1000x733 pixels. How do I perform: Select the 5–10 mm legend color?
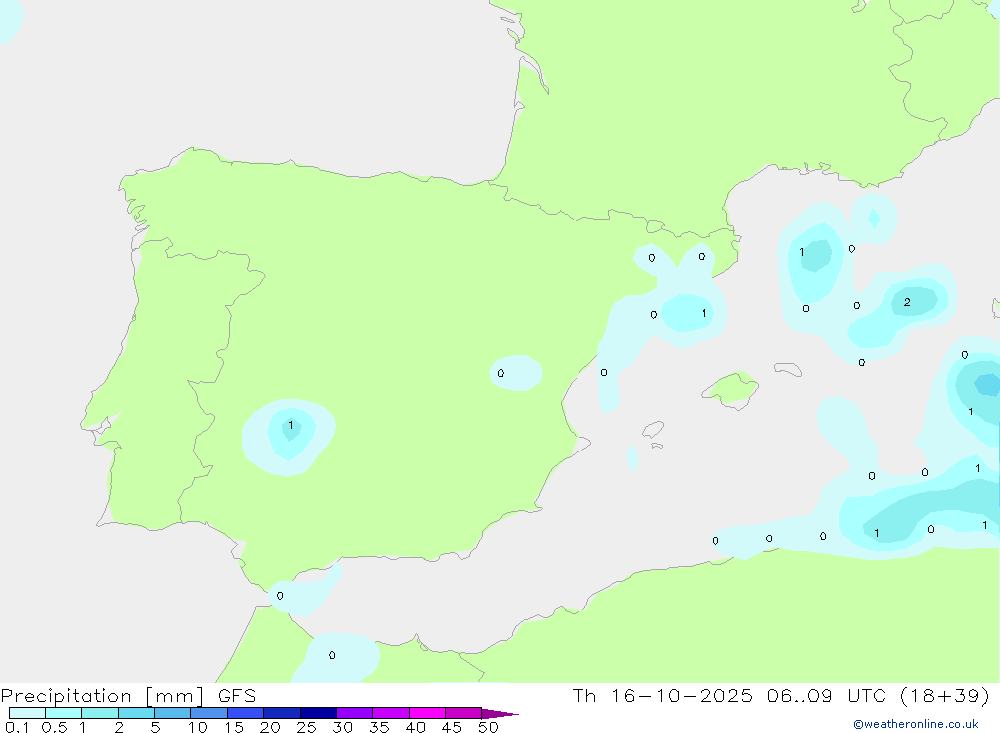[x=172, y=713]
